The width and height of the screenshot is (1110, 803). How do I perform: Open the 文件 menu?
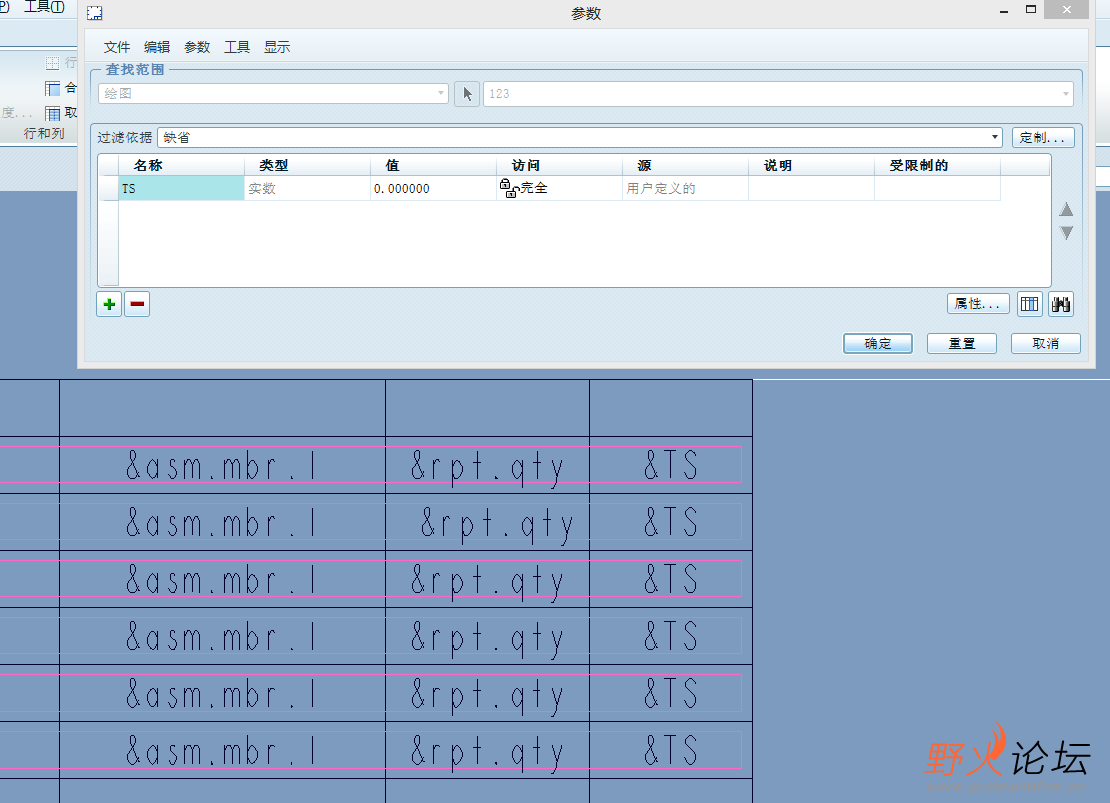pos(117,47)
